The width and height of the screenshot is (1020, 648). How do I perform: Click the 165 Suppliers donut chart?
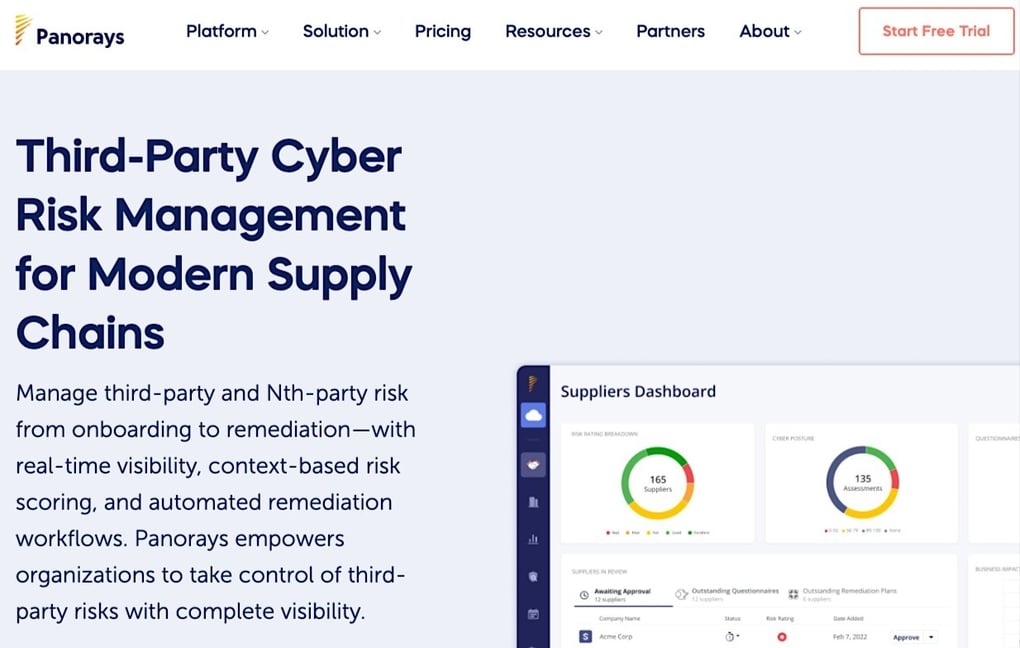pos(658,483)
